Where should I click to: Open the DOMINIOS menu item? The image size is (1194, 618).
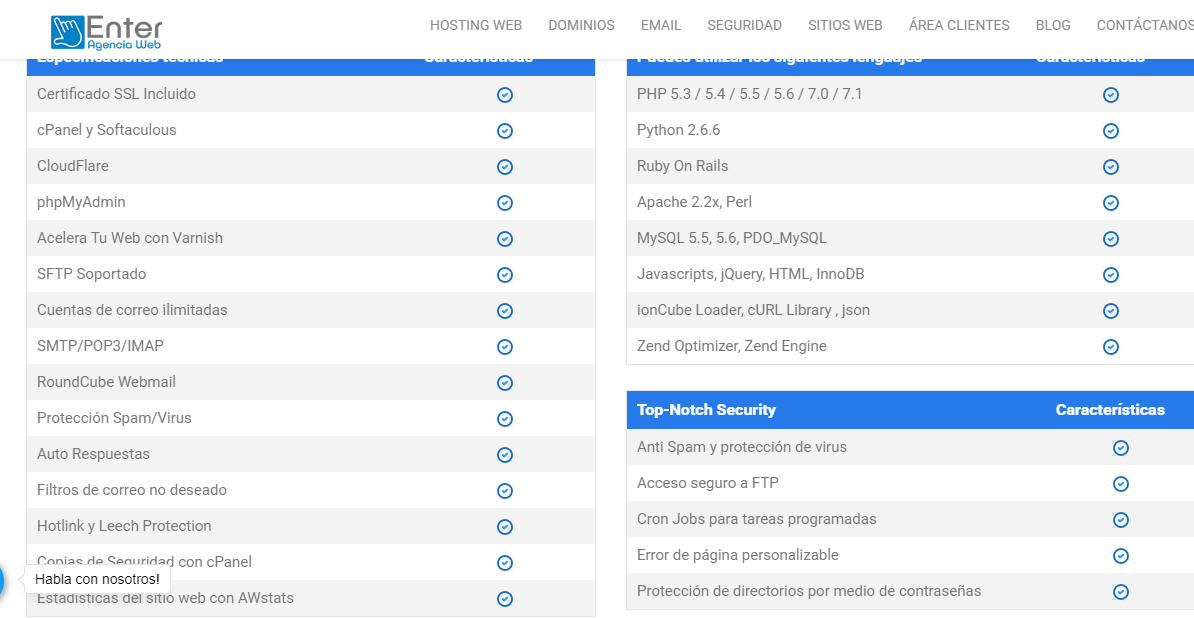pos(581,25)
